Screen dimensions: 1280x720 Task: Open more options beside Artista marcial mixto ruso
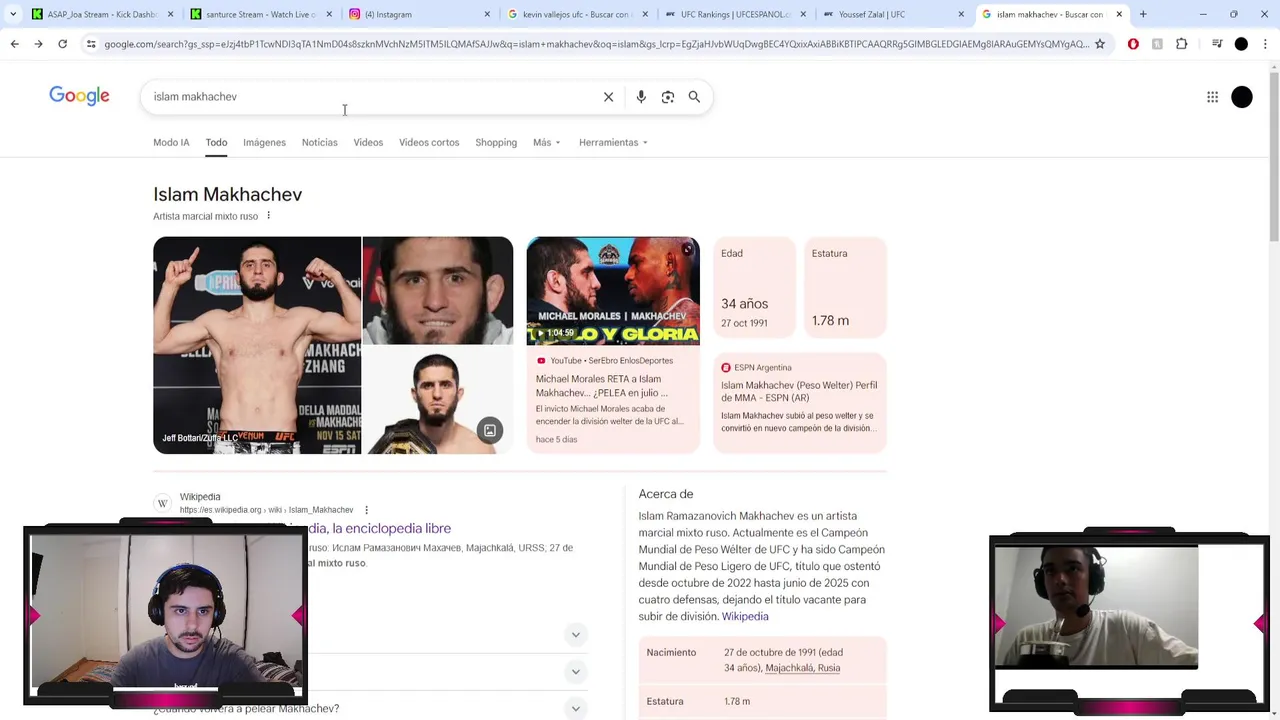pyautogui.click(x=268, y=216)
